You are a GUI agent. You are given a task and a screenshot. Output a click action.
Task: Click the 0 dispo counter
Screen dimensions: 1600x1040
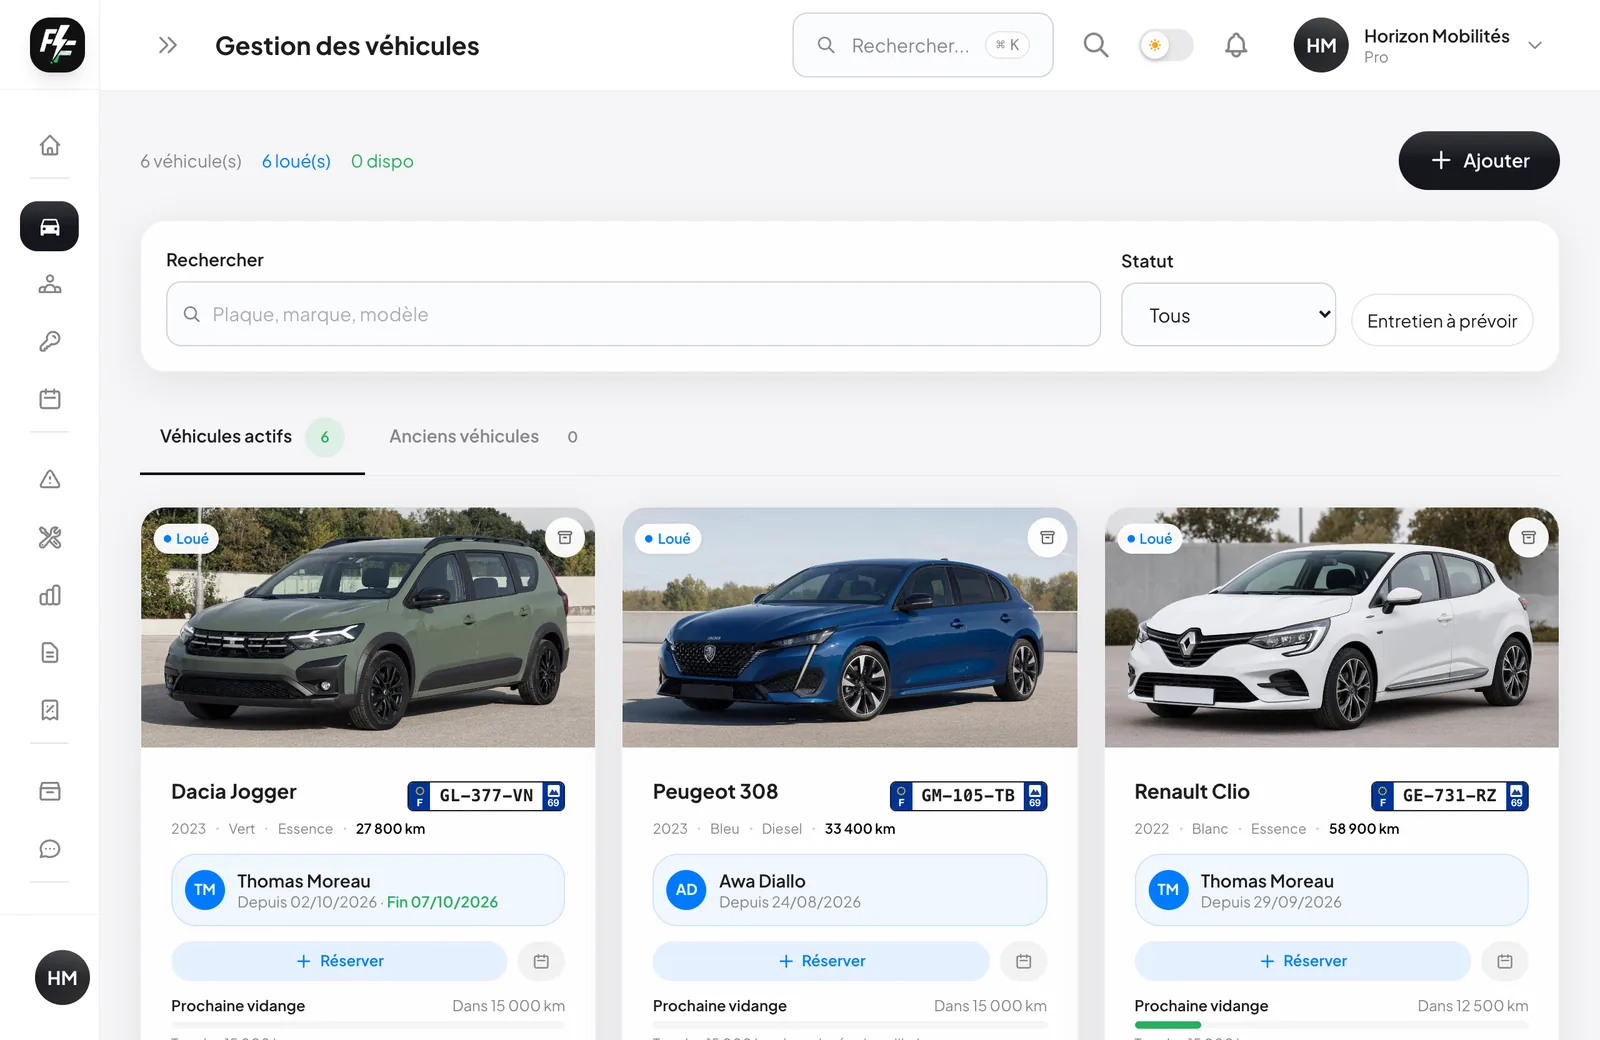pyautogui.click(x=382, y=161)
